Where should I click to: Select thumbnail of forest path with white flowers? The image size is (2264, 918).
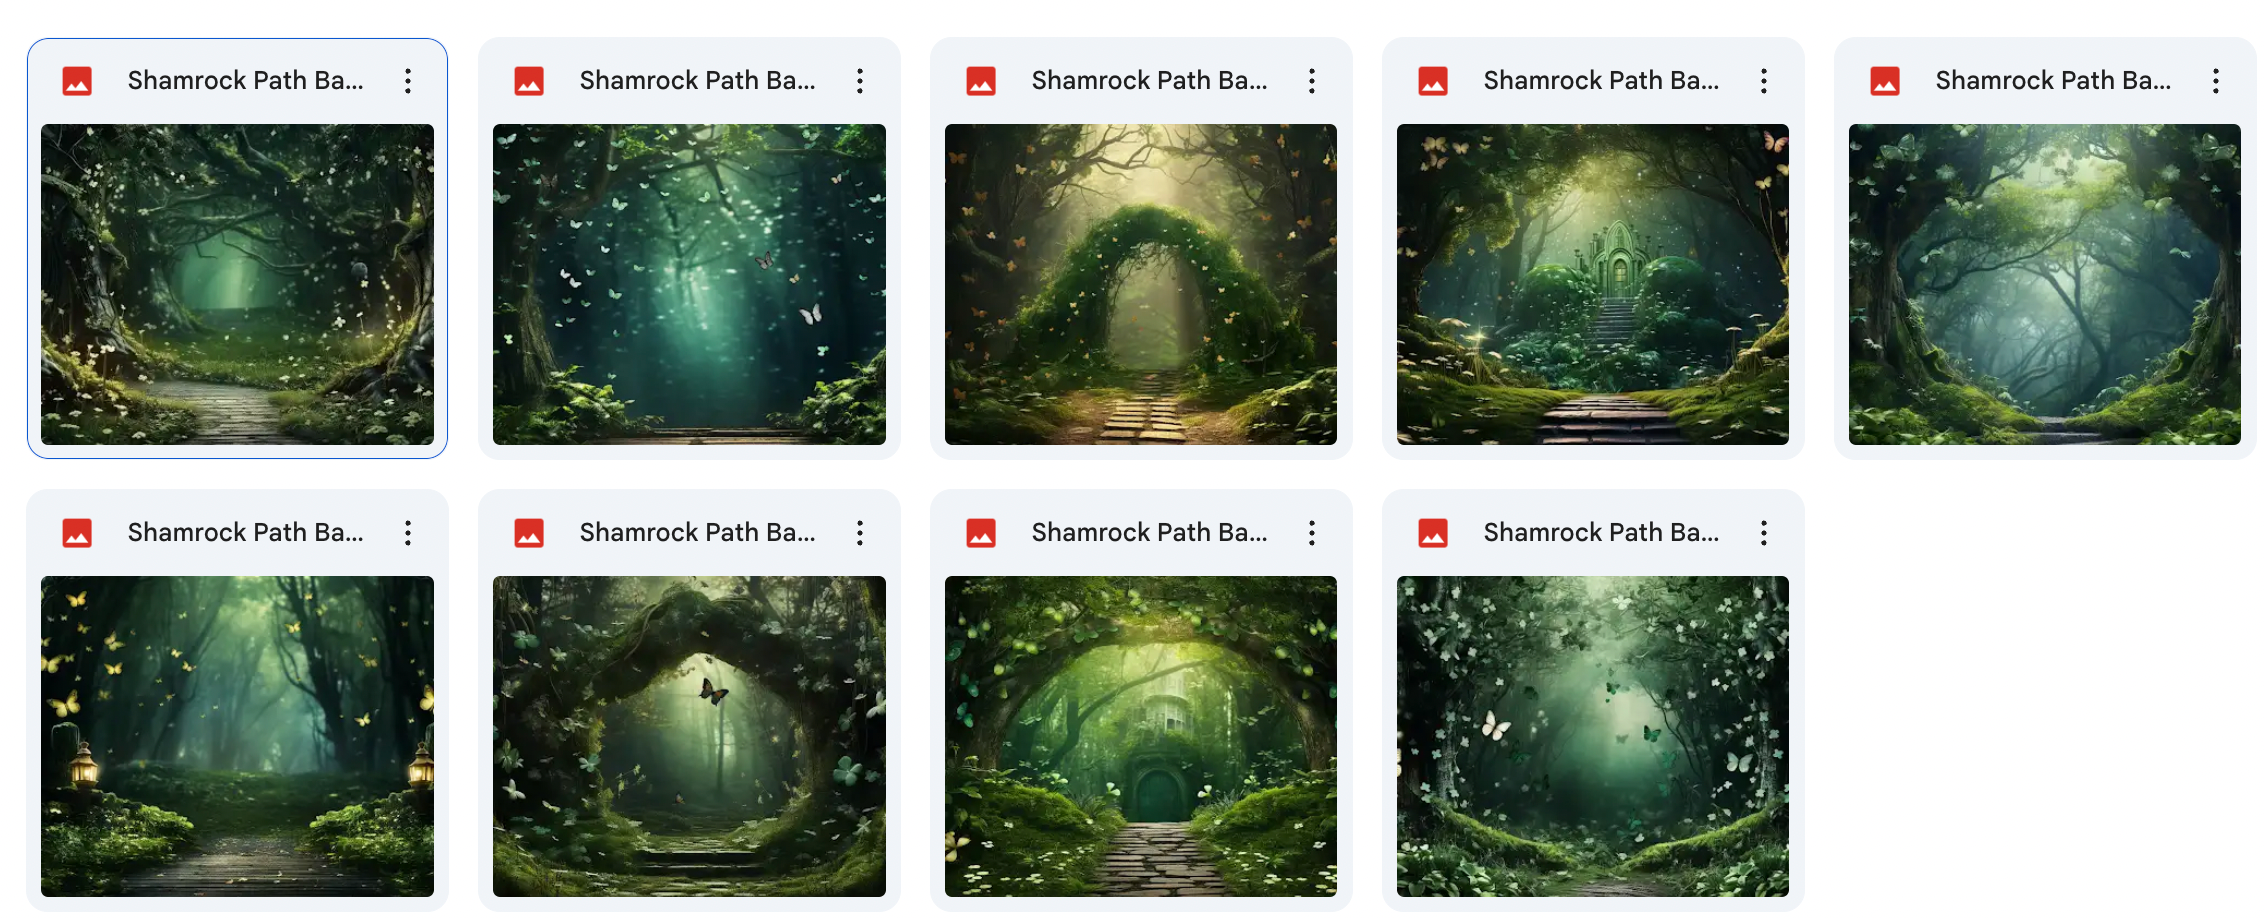click(x=237, y=284)
